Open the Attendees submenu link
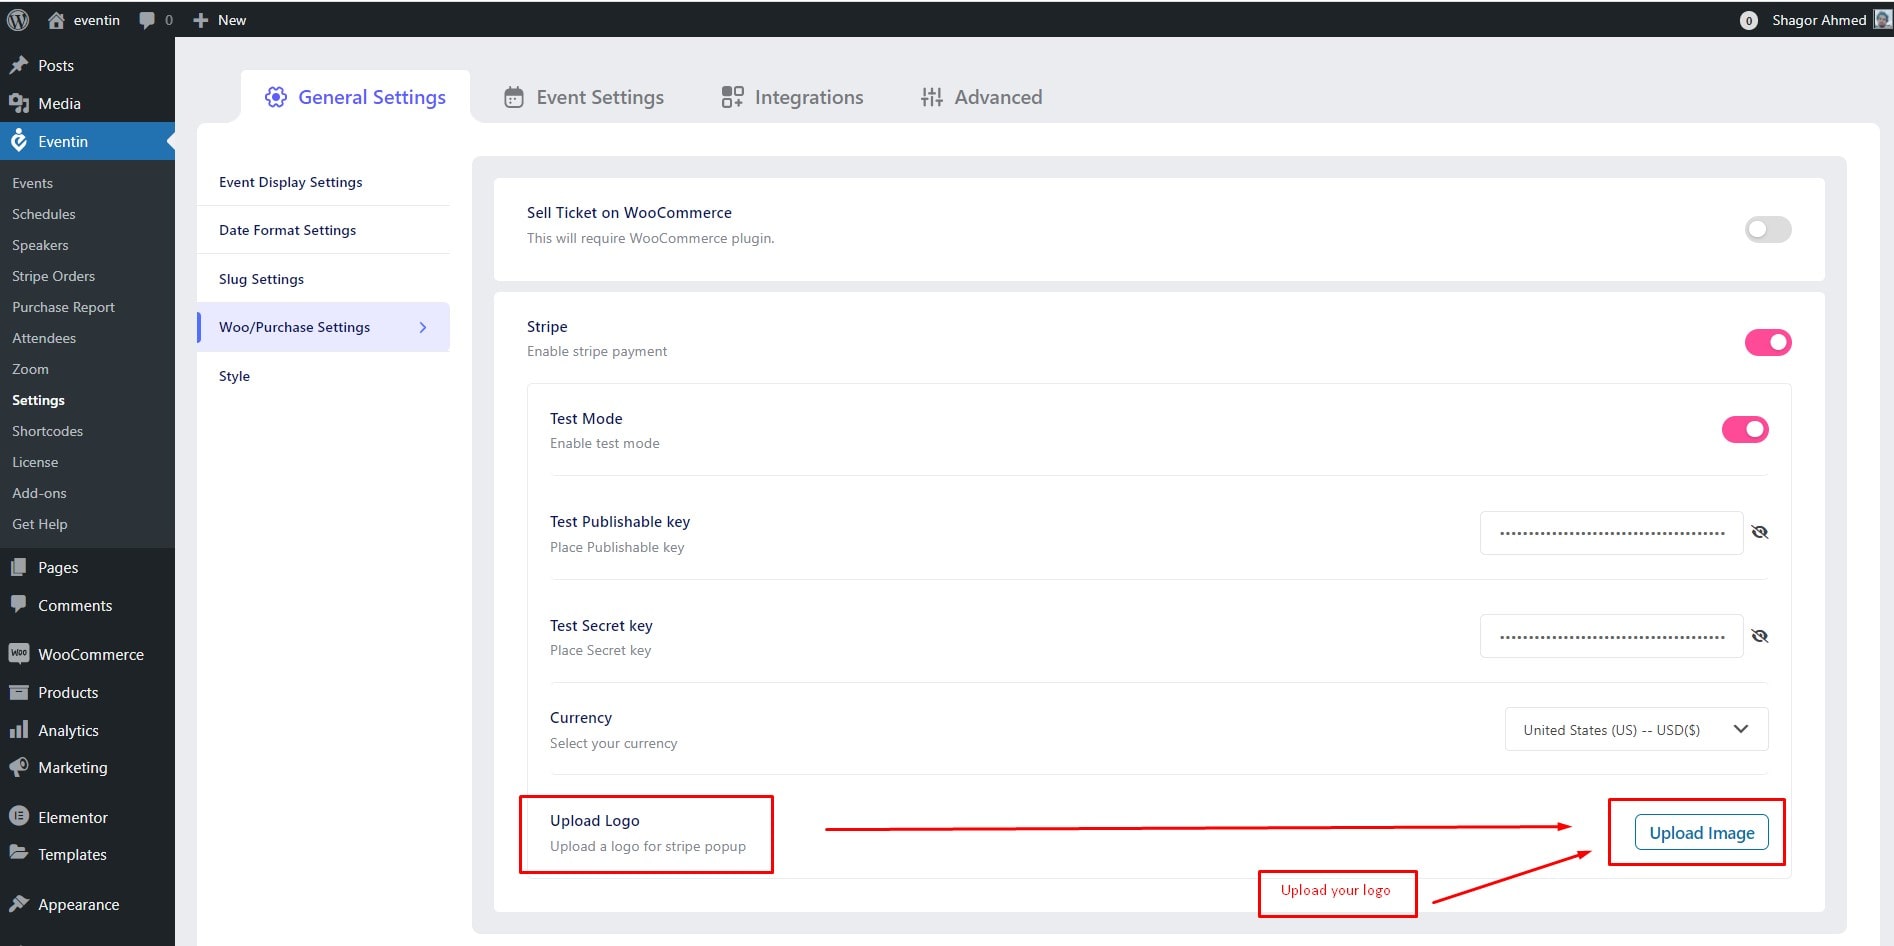 [44, 338]
